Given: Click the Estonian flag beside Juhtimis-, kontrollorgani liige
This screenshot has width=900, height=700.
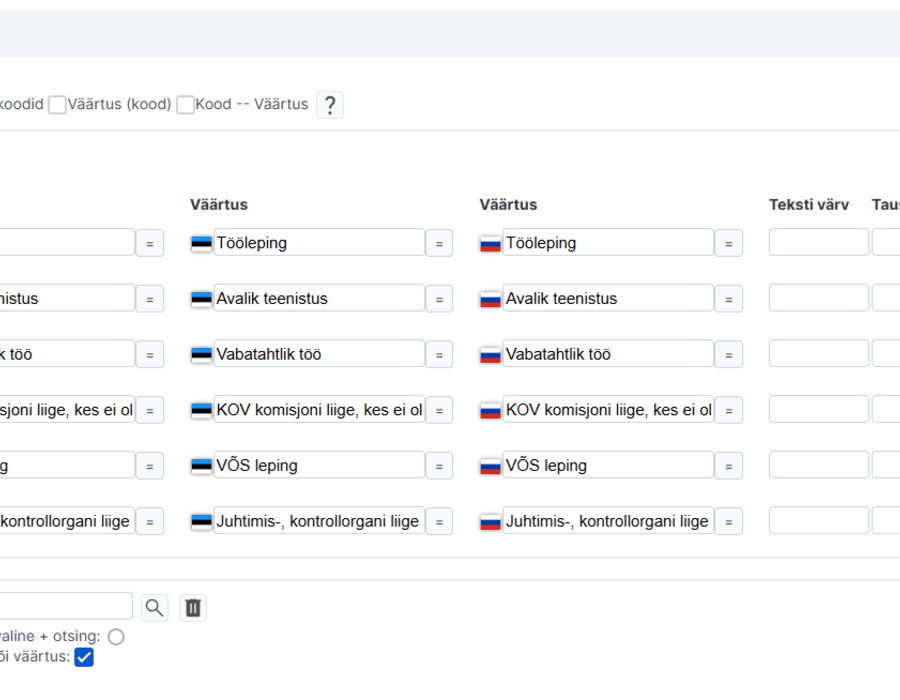Looking at the screenshot, I should pos(201,522).
